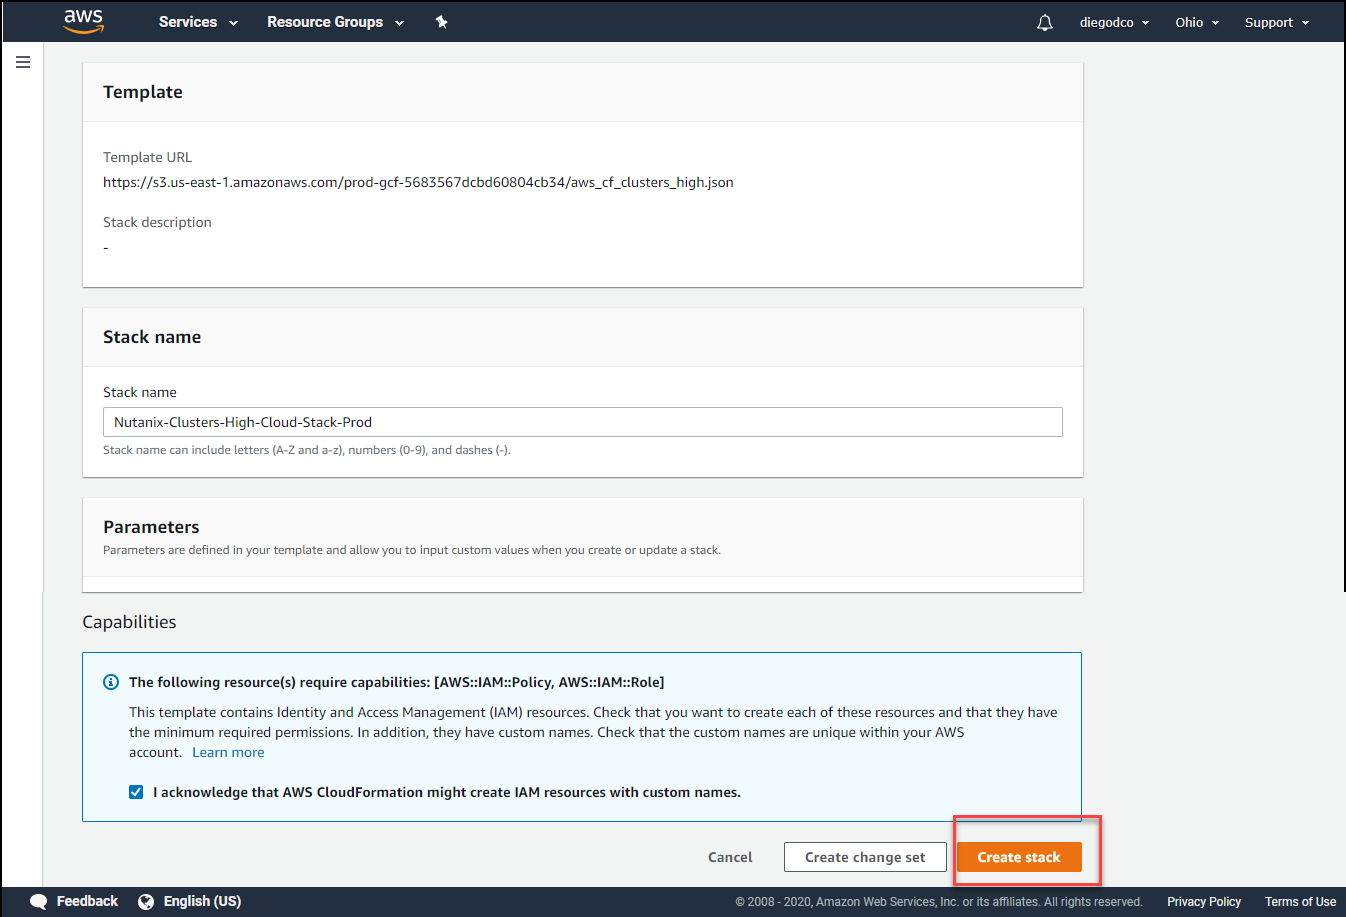Viewport: 1346px width, 917px height.
Task: Open the Terms of Use link
Action: click(x=1300, y=901)
